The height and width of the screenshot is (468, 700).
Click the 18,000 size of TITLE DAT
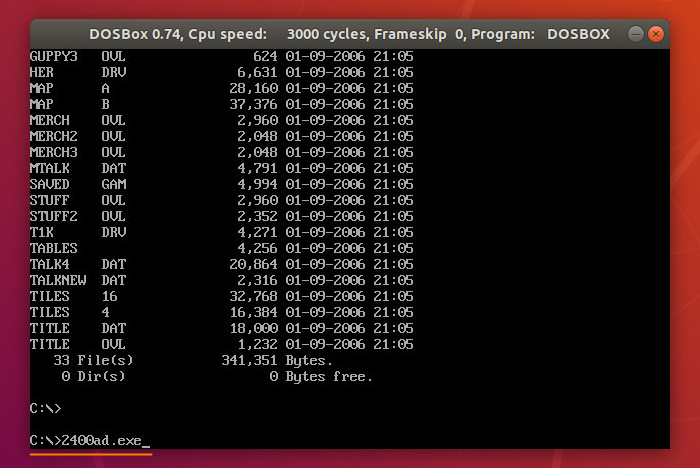click(x=253, y=328)
